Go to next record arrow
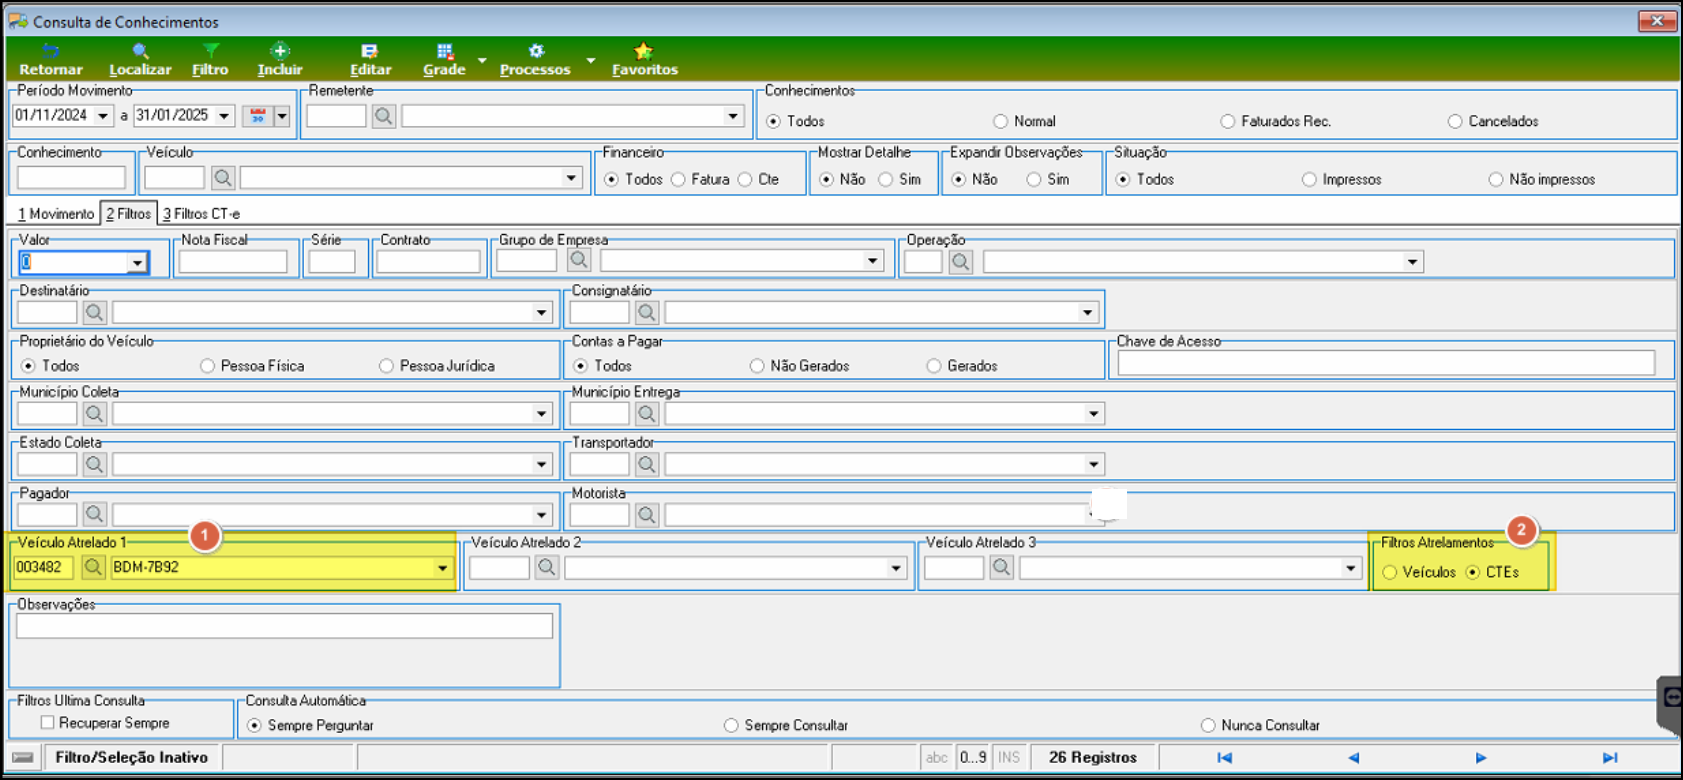 [x=1481, y=758]
